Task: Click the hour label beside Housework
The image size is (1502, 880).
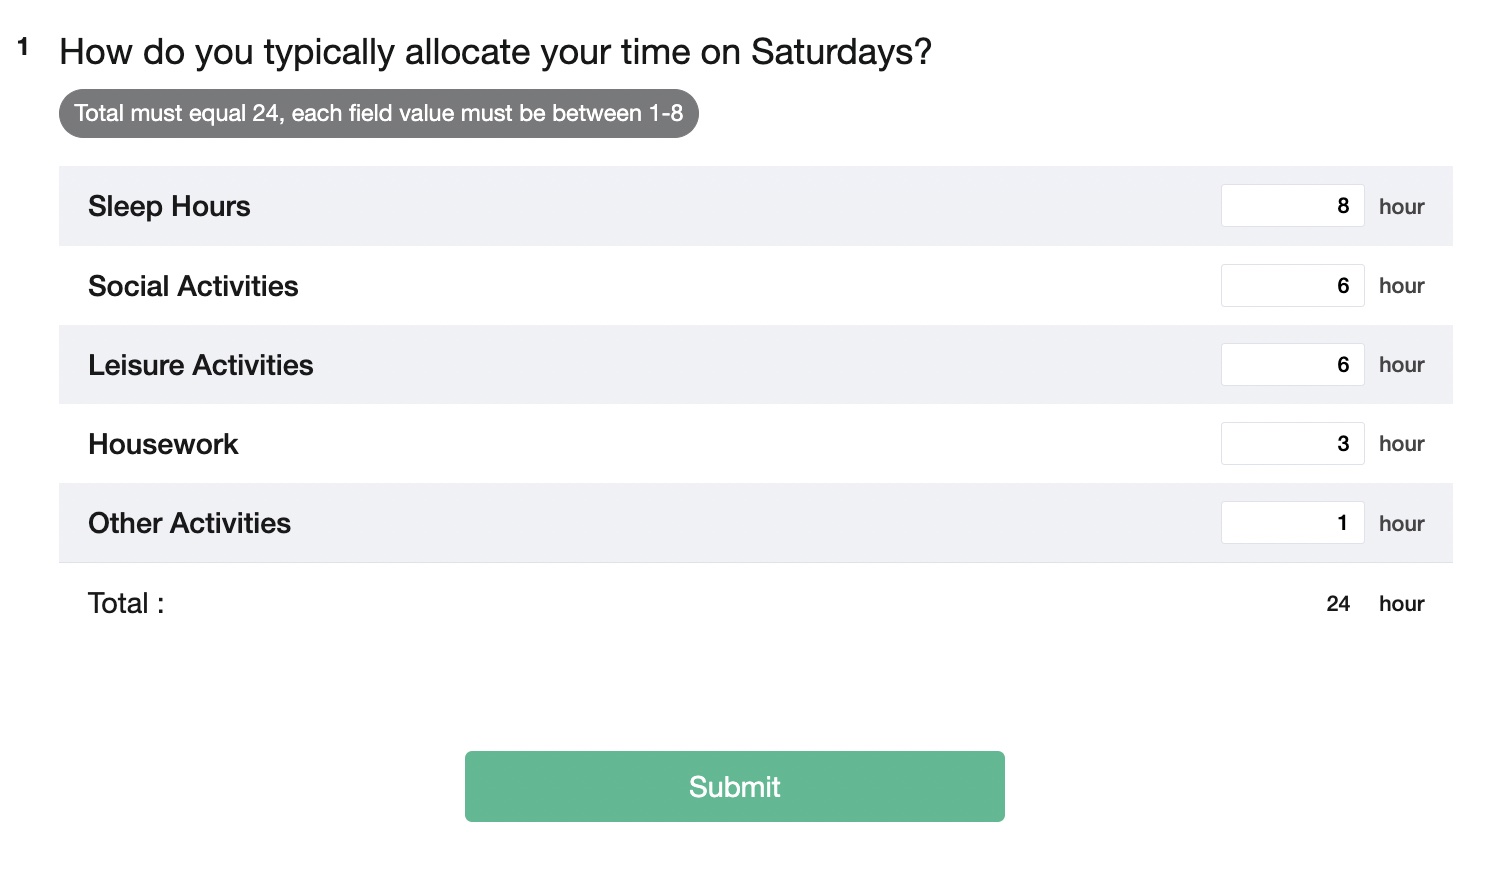Action: 1401,443
